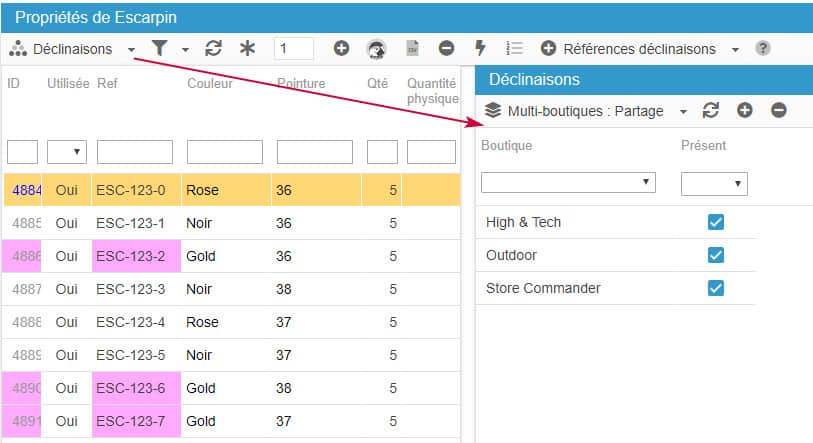Click the grey help question mark icon
The image size is (813, 443).
pyautogui.click(x=763, y=48)
